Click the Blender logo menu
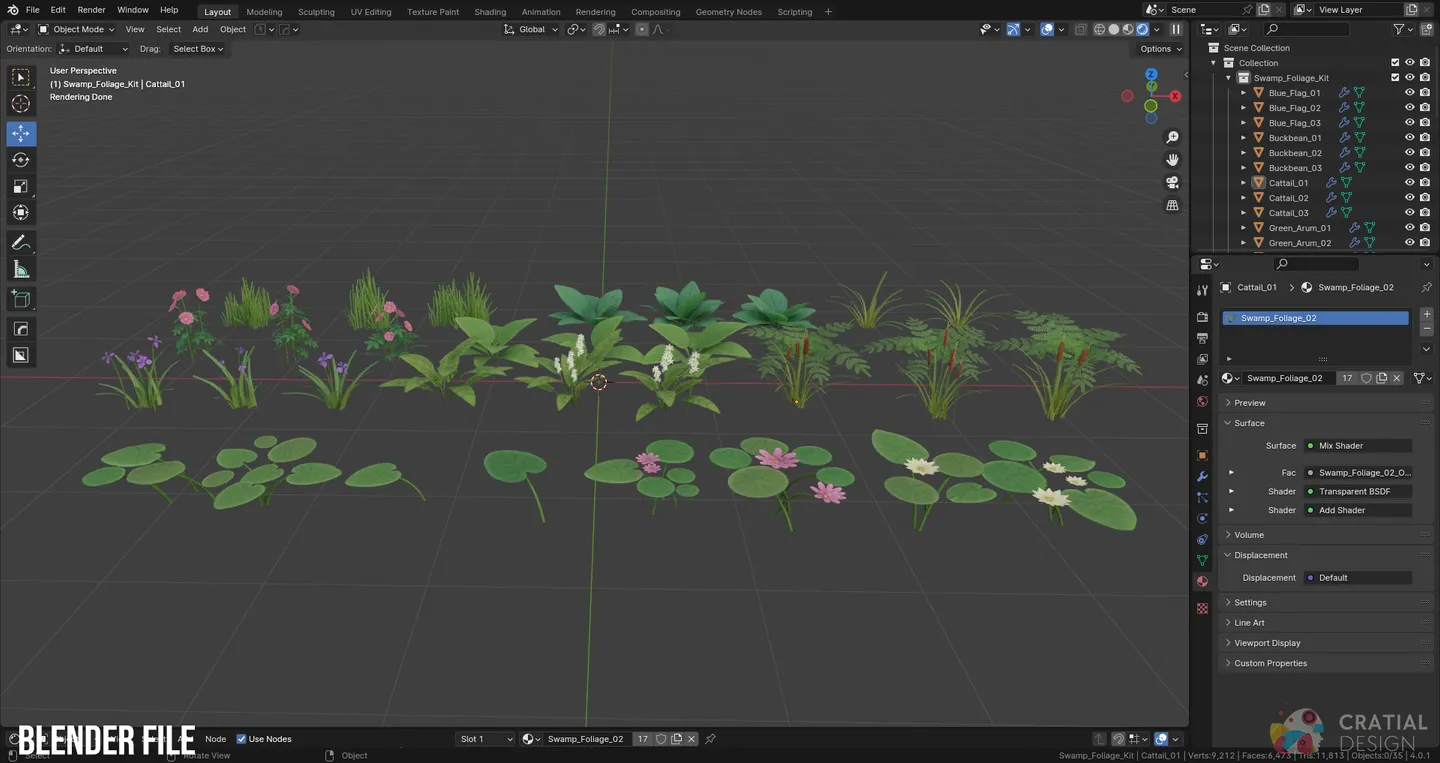 (12, 10)
